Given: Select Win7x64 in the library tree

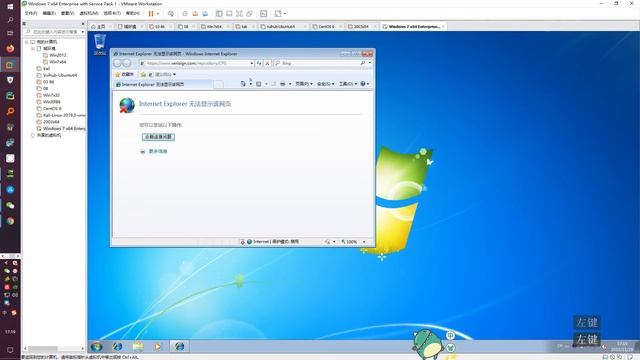Looking at the screenshot, I should click(x=58, y=62).
